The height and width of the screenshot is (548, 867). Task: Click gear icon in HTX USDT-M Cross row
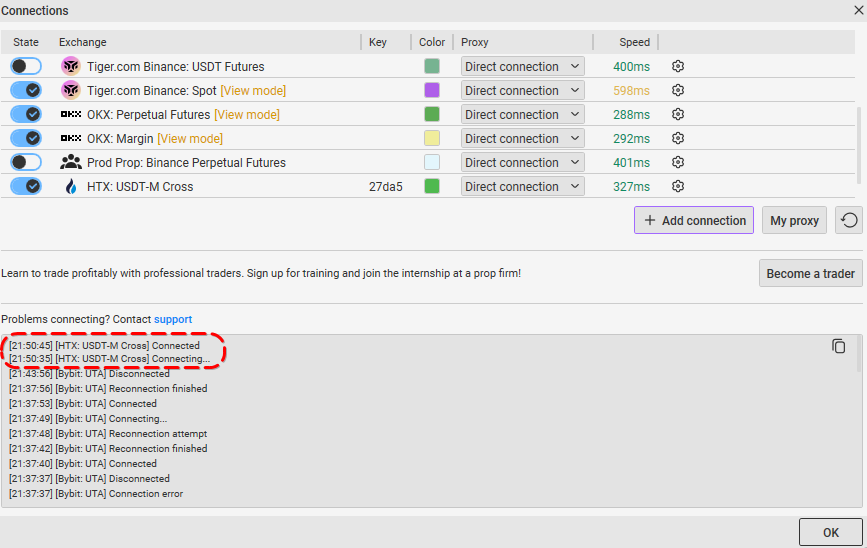click(678, 186)
